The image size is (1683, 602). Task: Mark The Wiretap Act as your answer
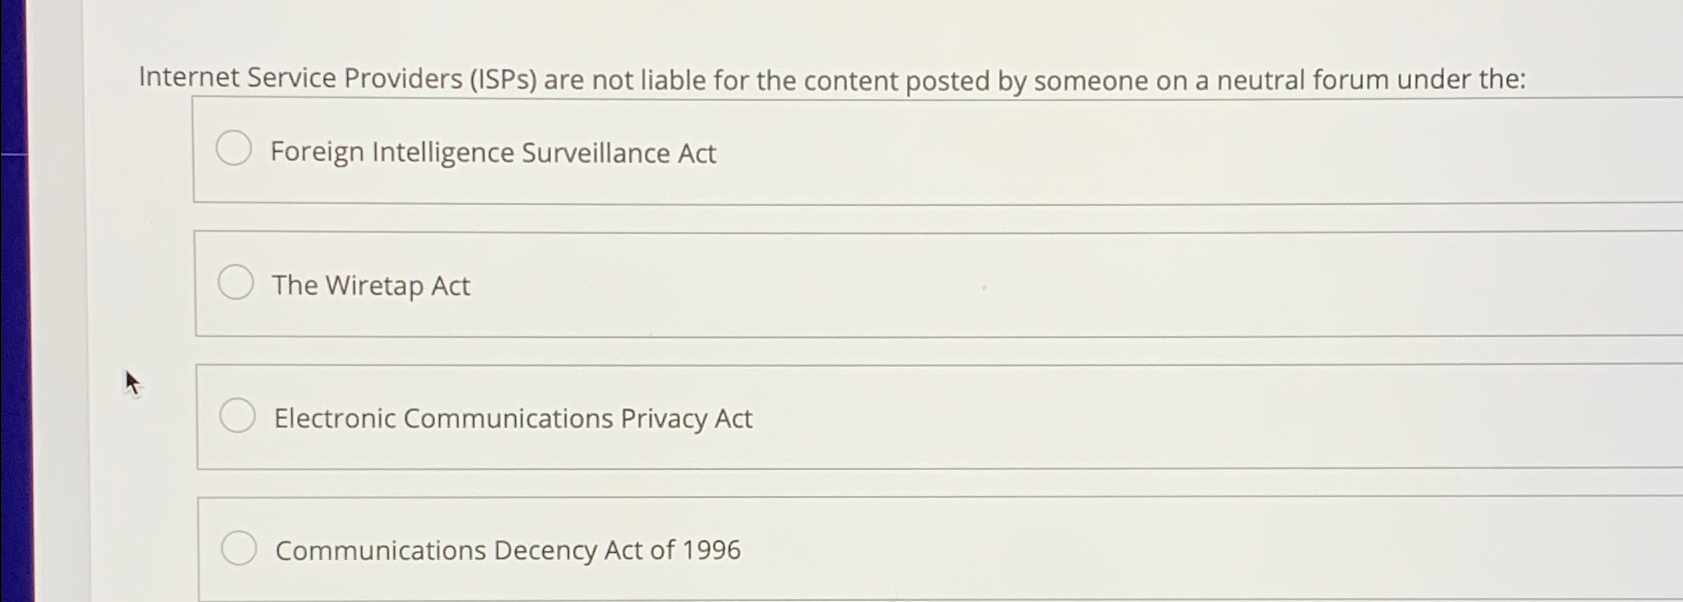[236, 283]
